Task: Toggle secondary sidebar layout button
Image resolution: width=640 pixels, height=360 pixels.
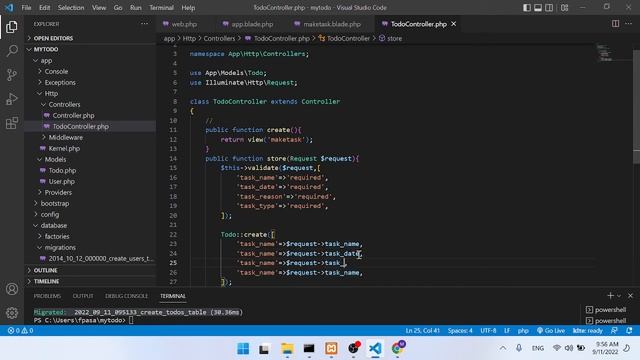Action: click(x=549, y=8)
